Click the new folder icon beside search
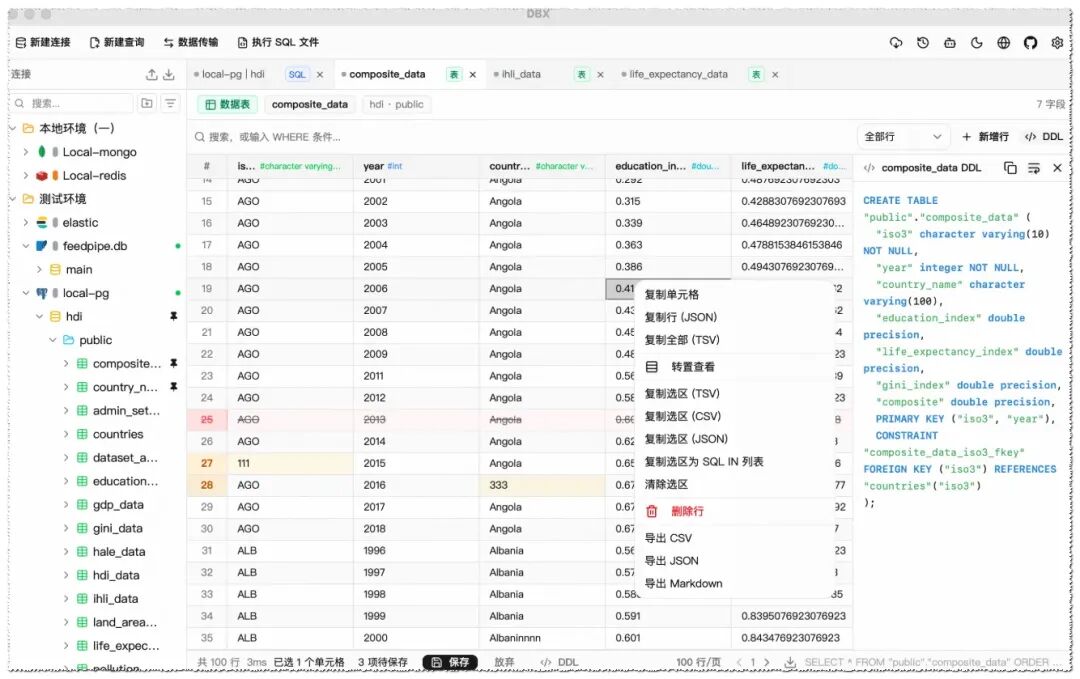The image size is (1080, 679). point(147,103)
